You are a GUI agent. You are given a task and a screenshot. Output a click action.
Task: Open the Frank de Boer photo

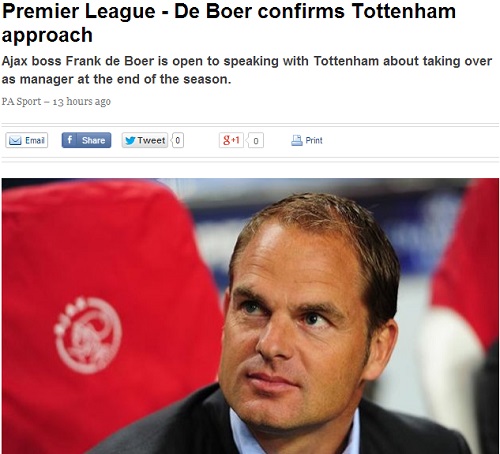point(250,316)
